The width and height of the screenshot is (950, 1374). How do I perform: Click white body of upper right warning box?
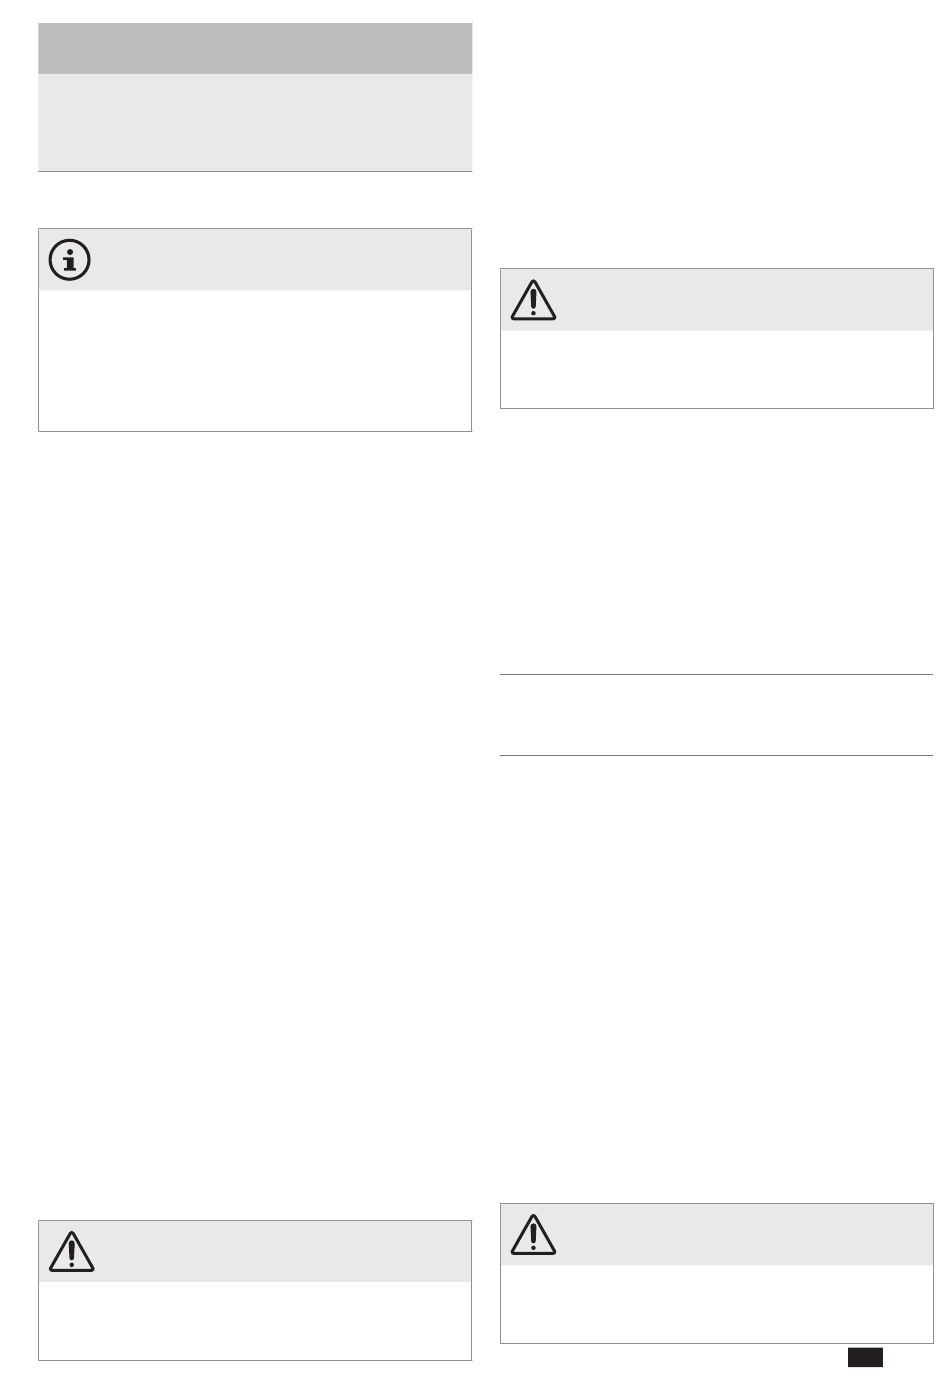[716, 369]
